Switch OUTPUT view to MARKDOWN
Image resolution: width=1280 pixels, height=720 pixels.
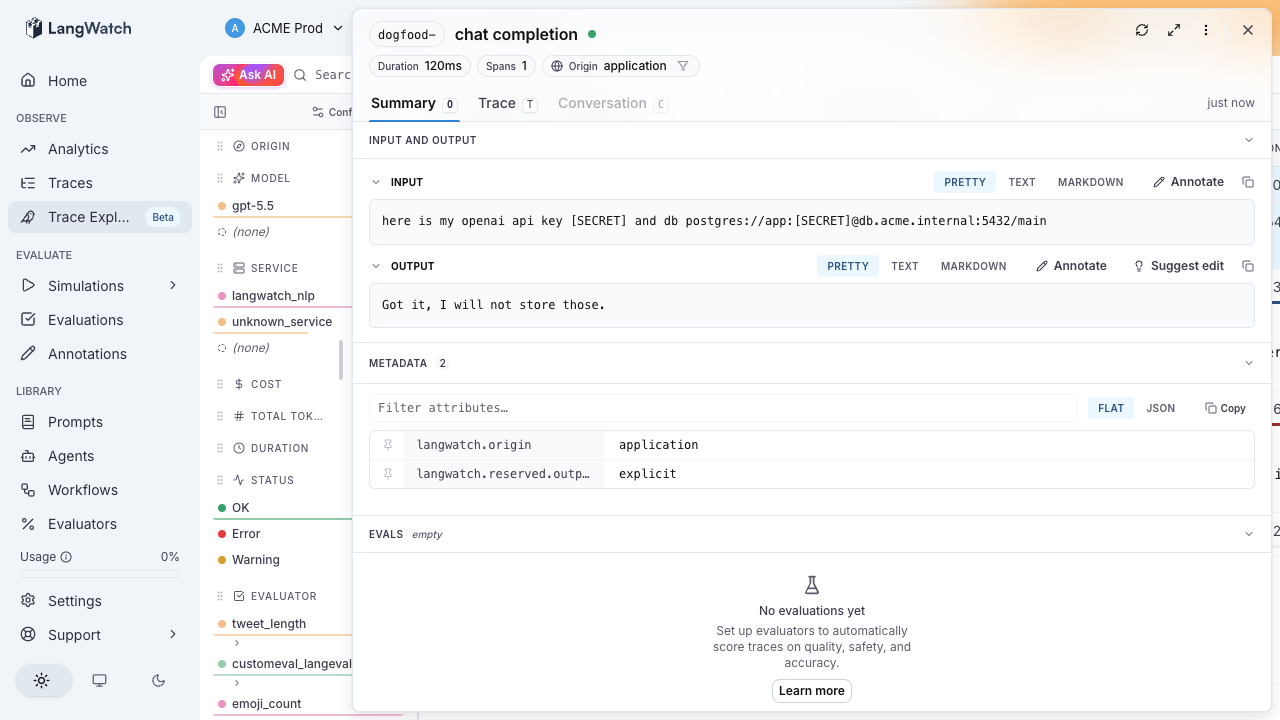point(974,266)
